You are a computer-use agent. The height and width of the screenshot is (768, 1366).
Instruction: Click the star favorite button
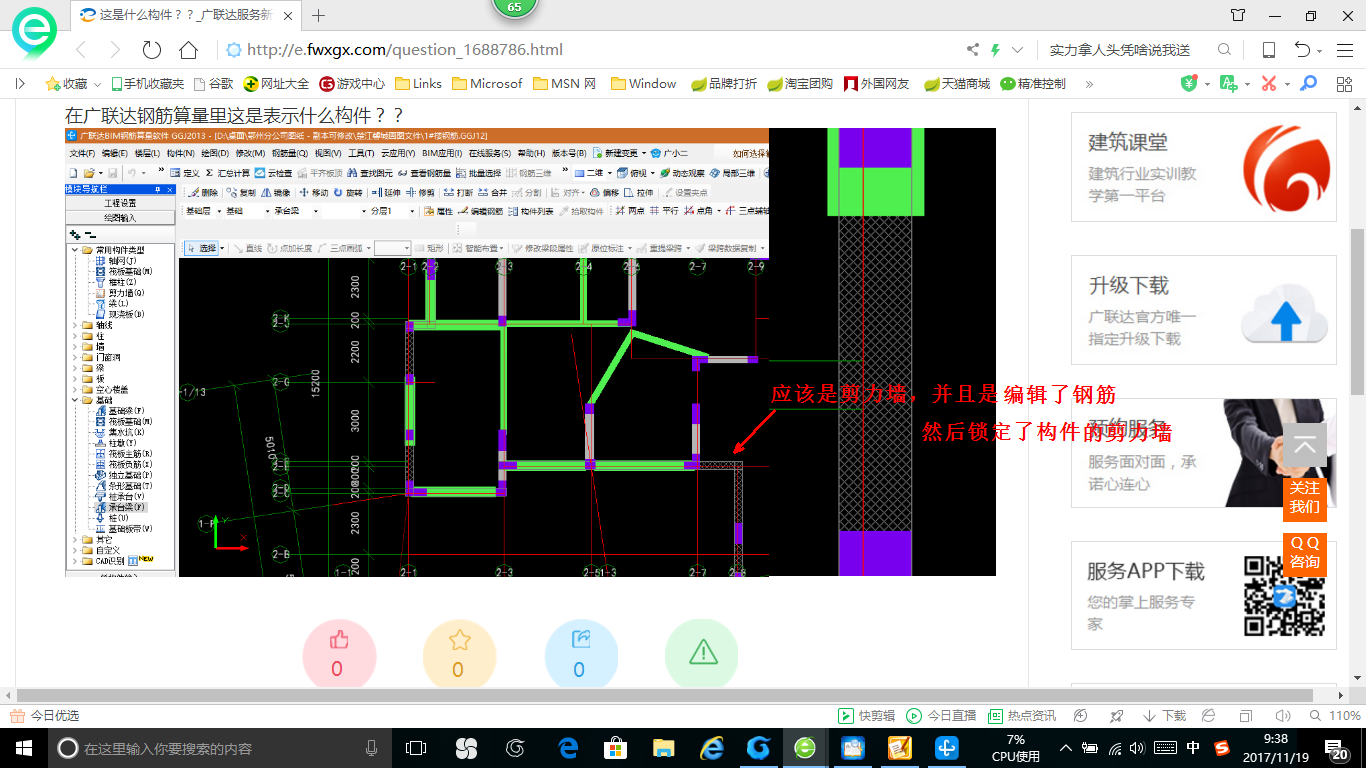click(x=459, y=654)
